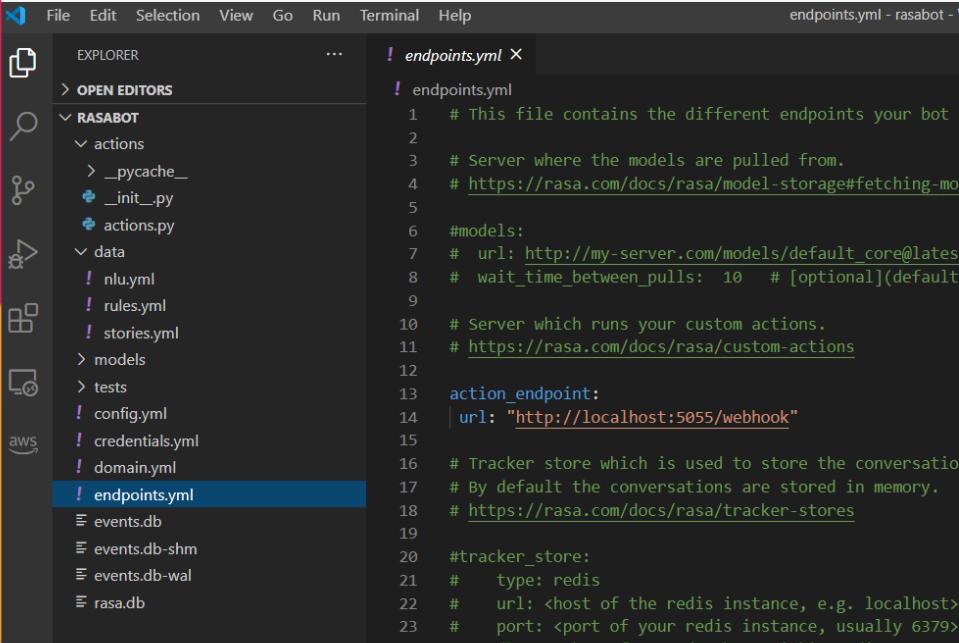
Task: Click Python icon of __init__.py file
Action: coord(89,197)
